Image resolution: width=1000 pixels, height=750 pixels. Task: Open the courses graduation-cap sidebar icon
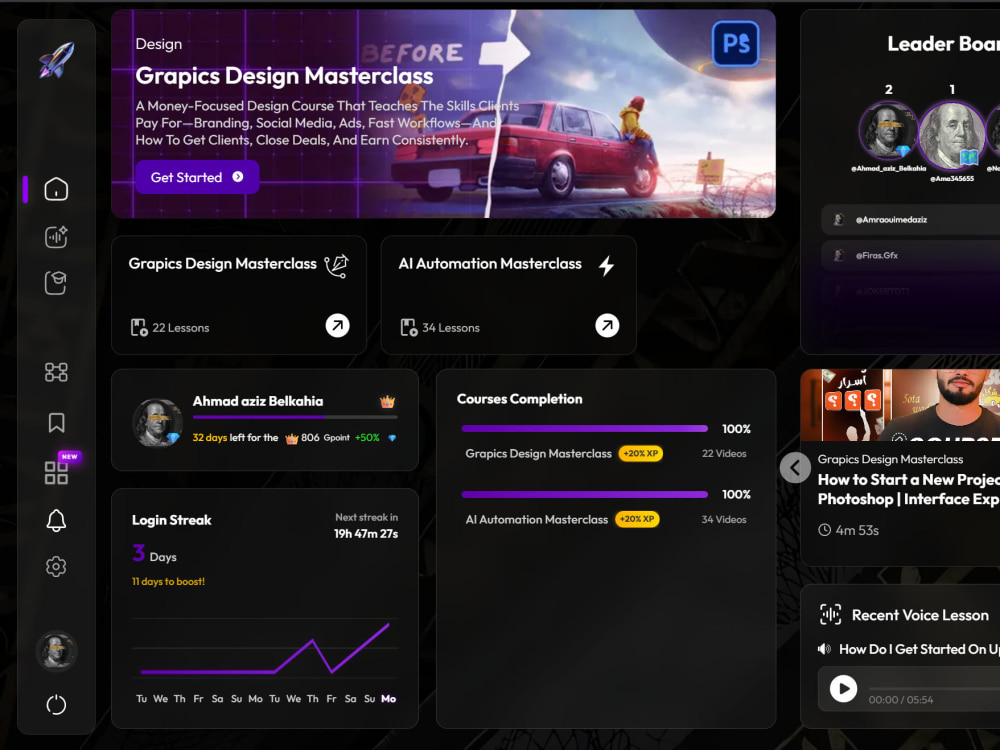pyautogui.click(x=56, y=283)
